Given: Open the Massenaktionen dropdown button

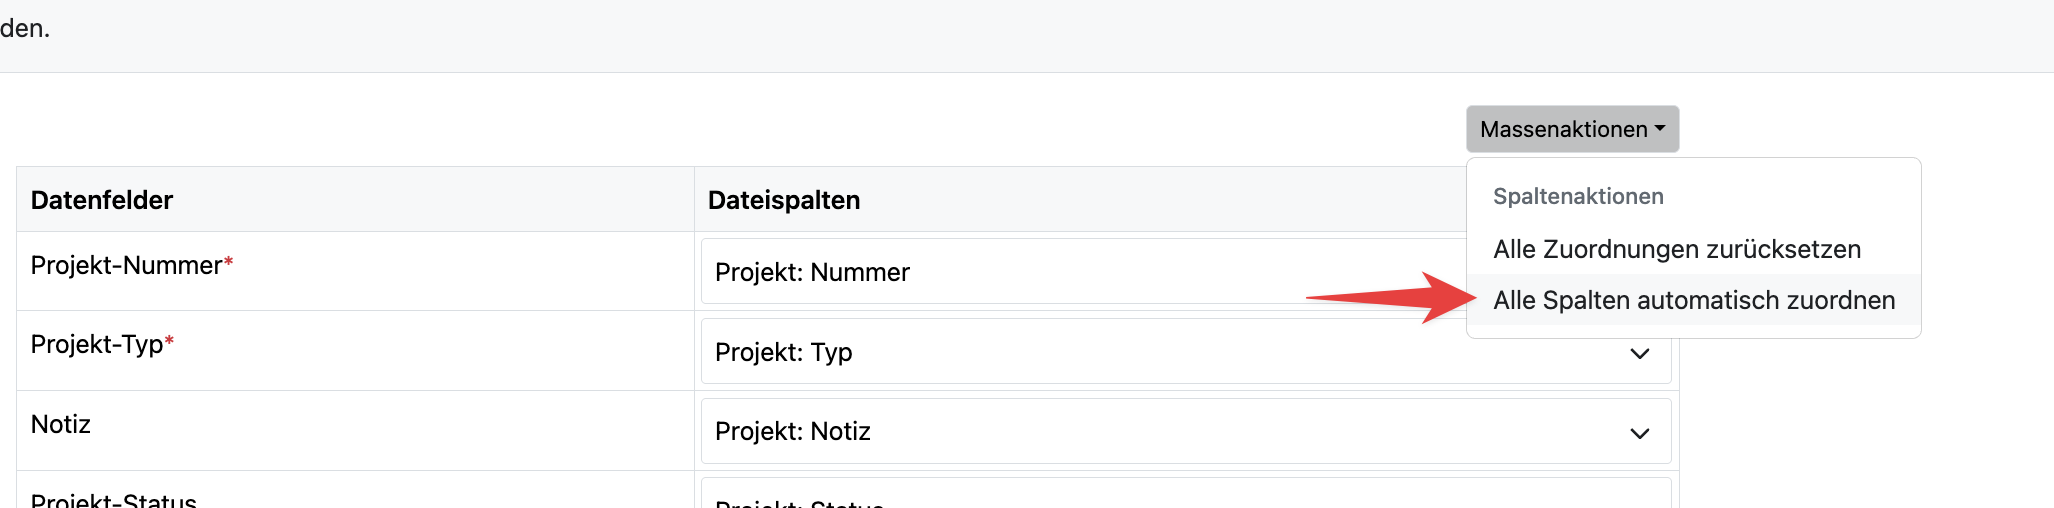Looking at the screenshot, I should 1563,129.
